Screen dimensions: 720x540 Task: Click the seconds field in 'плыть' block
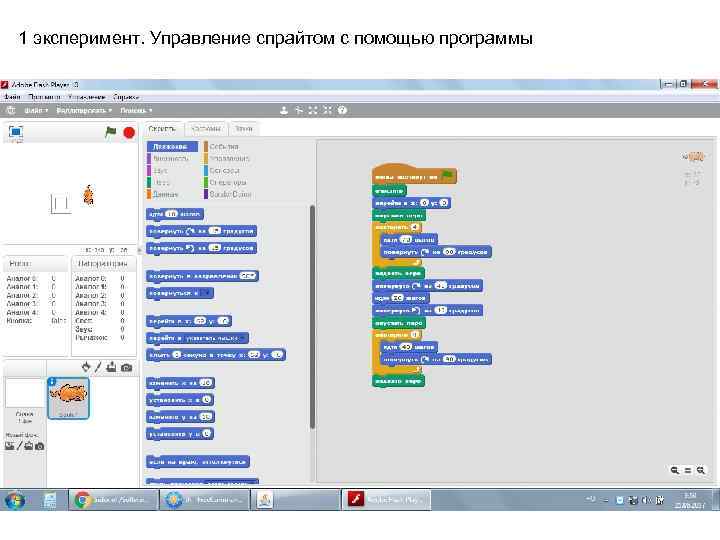tap(177, 355)
